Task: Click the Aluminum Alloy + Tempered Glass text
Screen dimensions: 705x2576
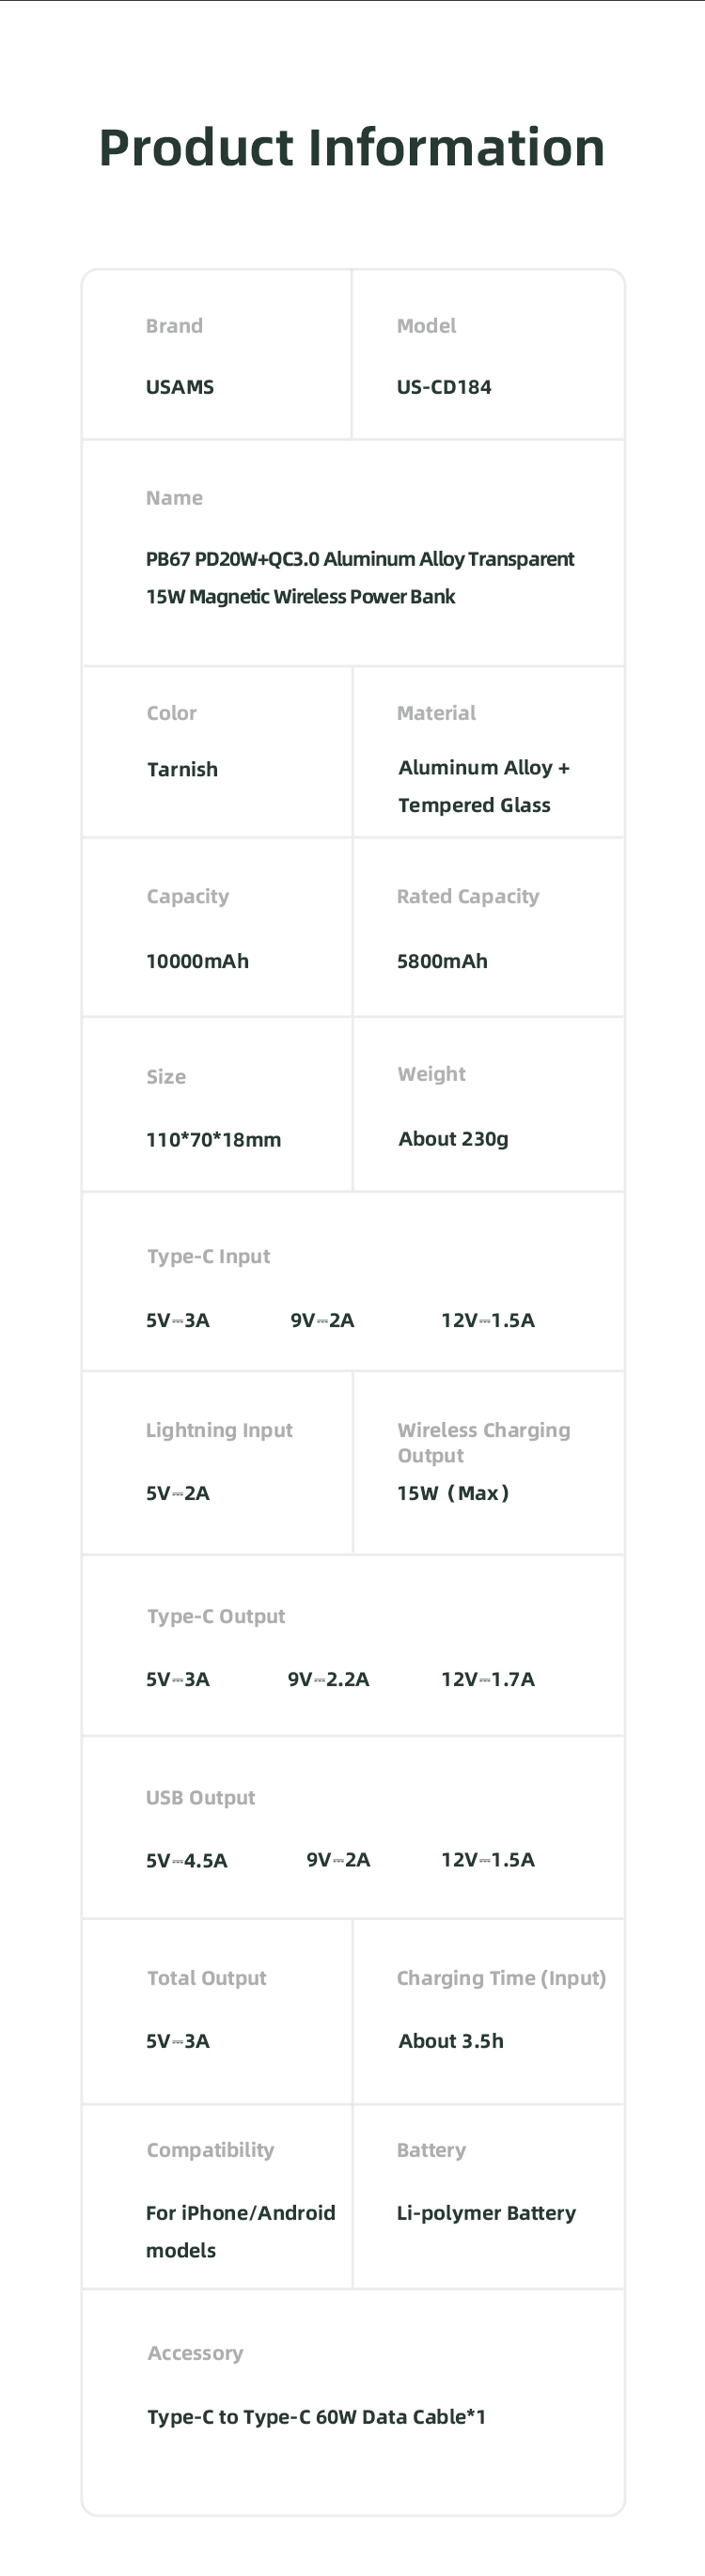Action: (x=484, y=786)
